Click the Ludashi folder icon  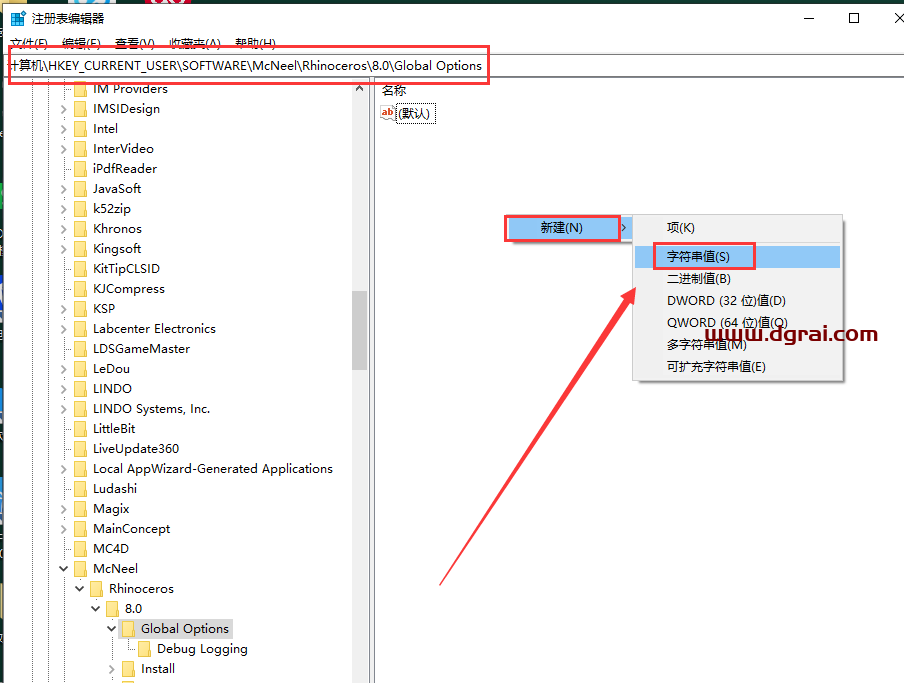(x=81, y=489)
